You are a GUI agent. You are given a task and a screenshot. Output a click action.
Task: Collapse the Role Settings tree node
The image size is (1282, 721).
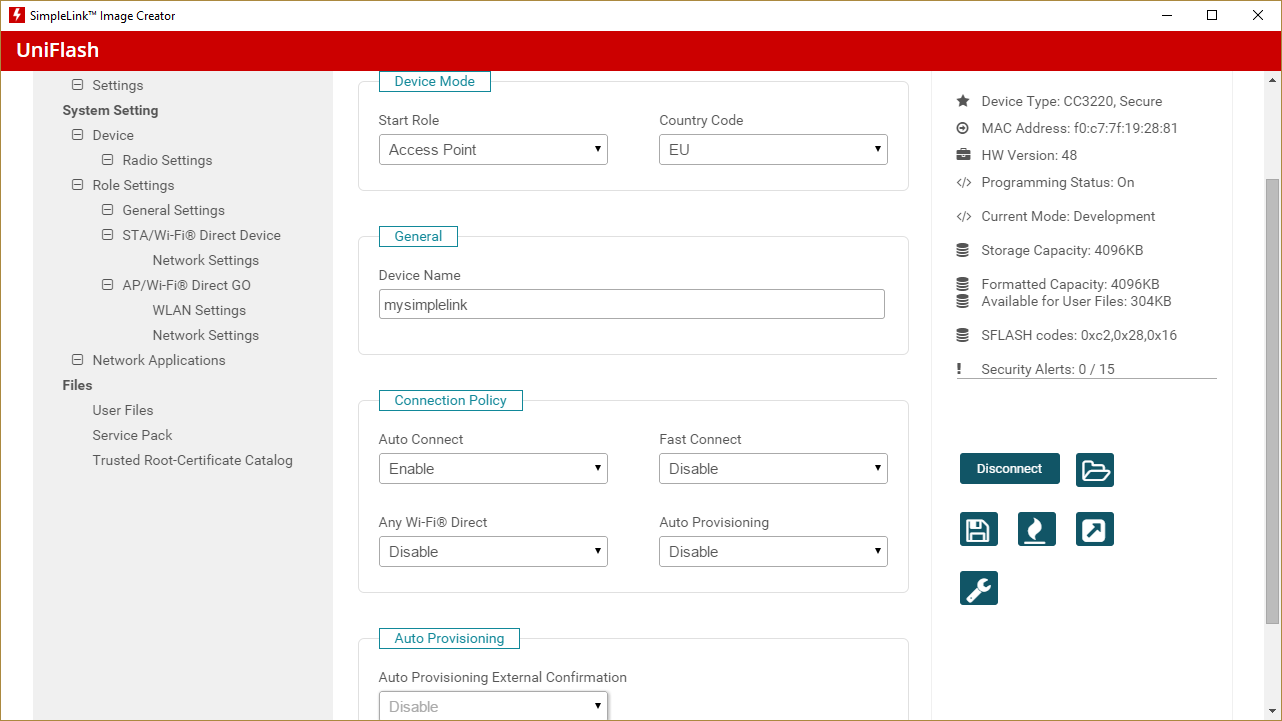(77, 185)
